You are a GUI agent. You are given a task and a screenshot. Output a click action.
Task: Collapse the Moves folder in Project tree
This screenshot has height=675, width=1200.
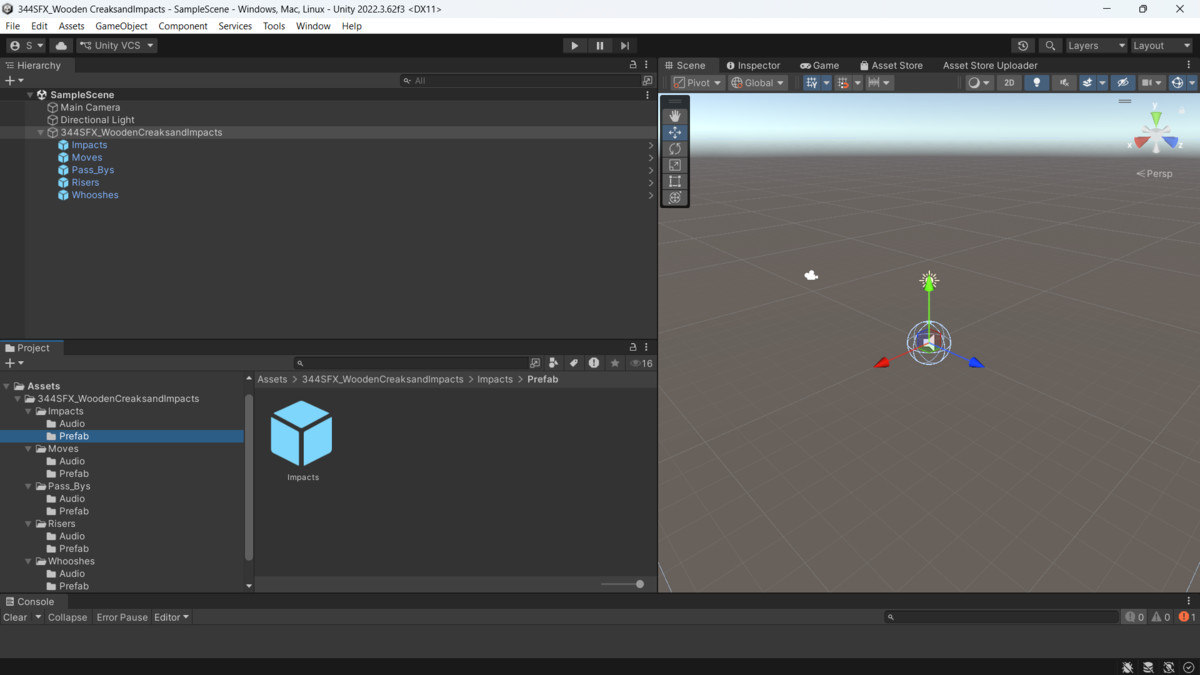point(29,449)
